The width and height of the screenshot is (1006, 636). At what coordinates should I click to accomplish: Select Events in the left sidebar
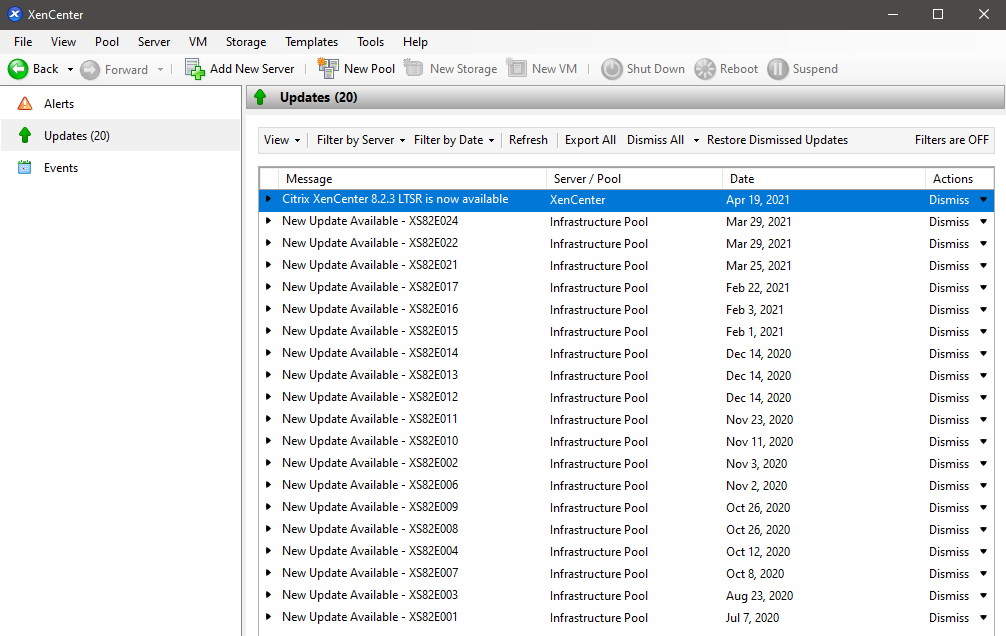tap(60, 168)
